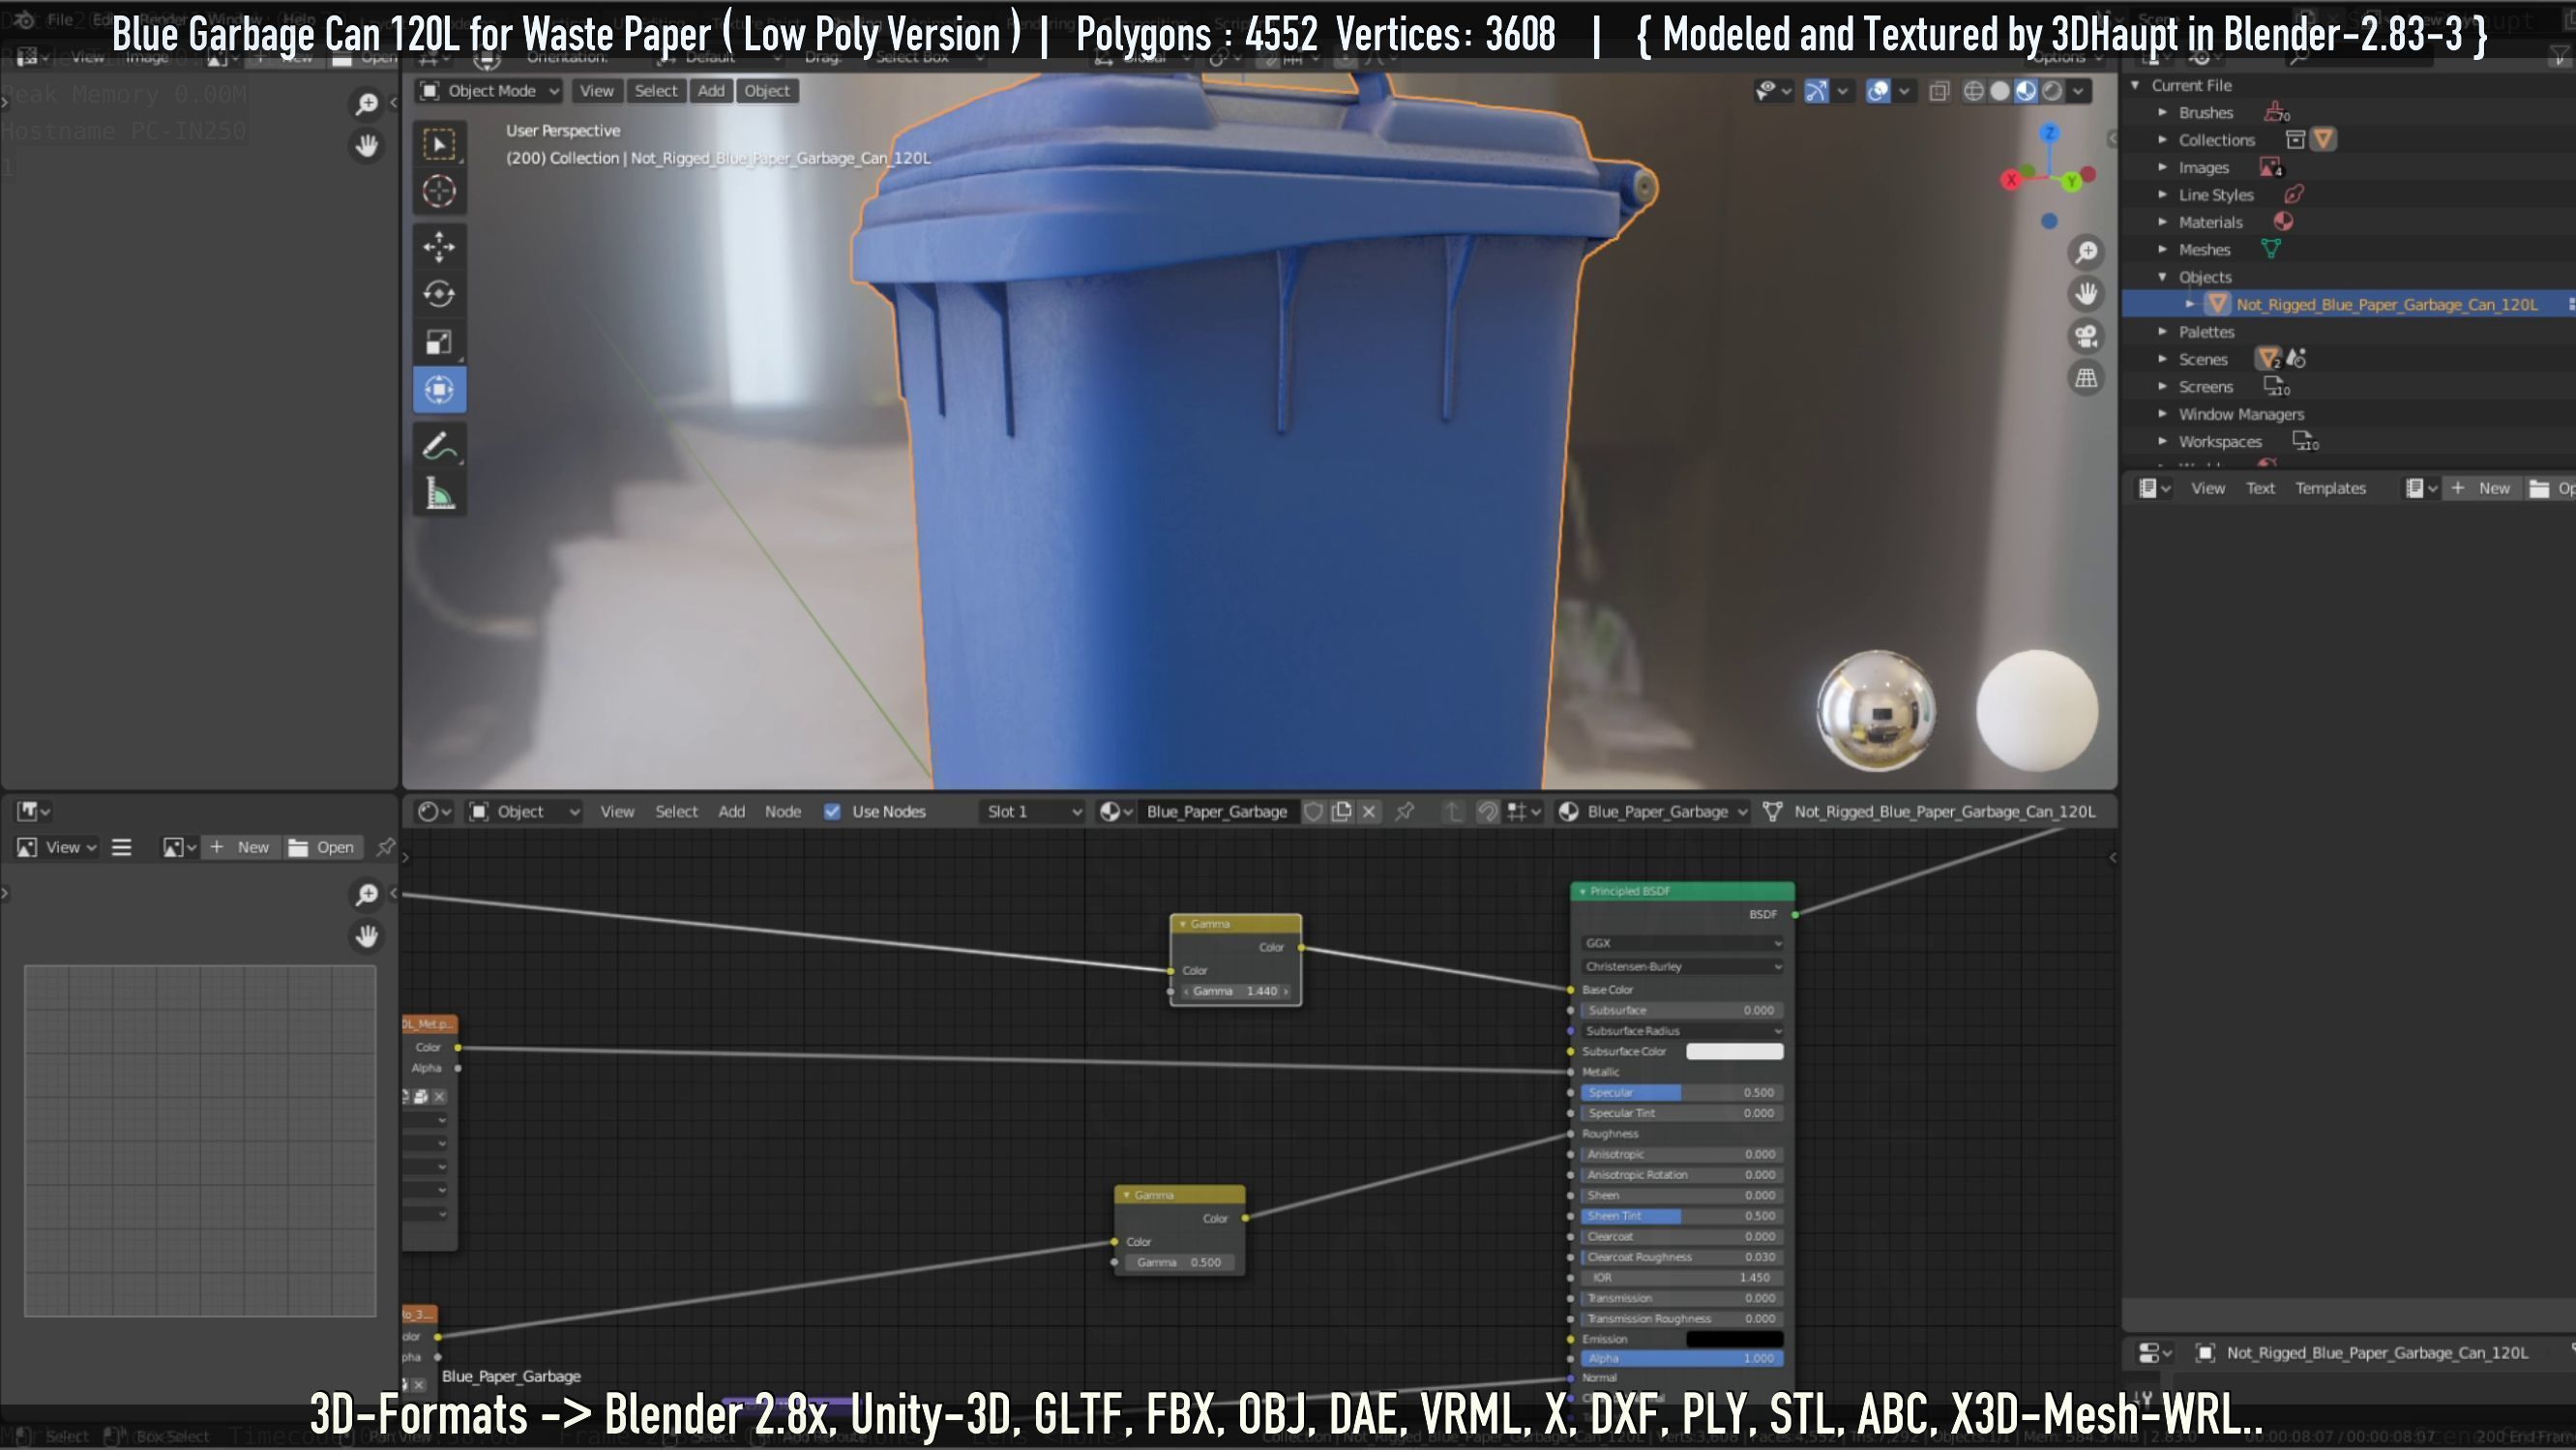Image resolution: width=2576 pixels, height=1450 pixels.
Task: Switch to wireframe viewport shading
Action: (x=1973, y=91)
